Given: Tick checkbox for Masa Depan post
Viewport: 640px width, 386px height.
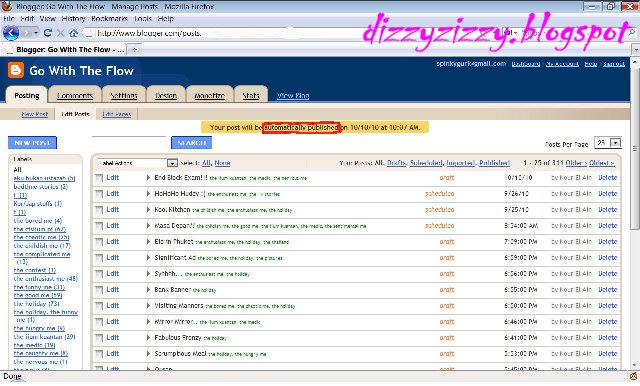Looking at the screenshot, I should 99,226.
